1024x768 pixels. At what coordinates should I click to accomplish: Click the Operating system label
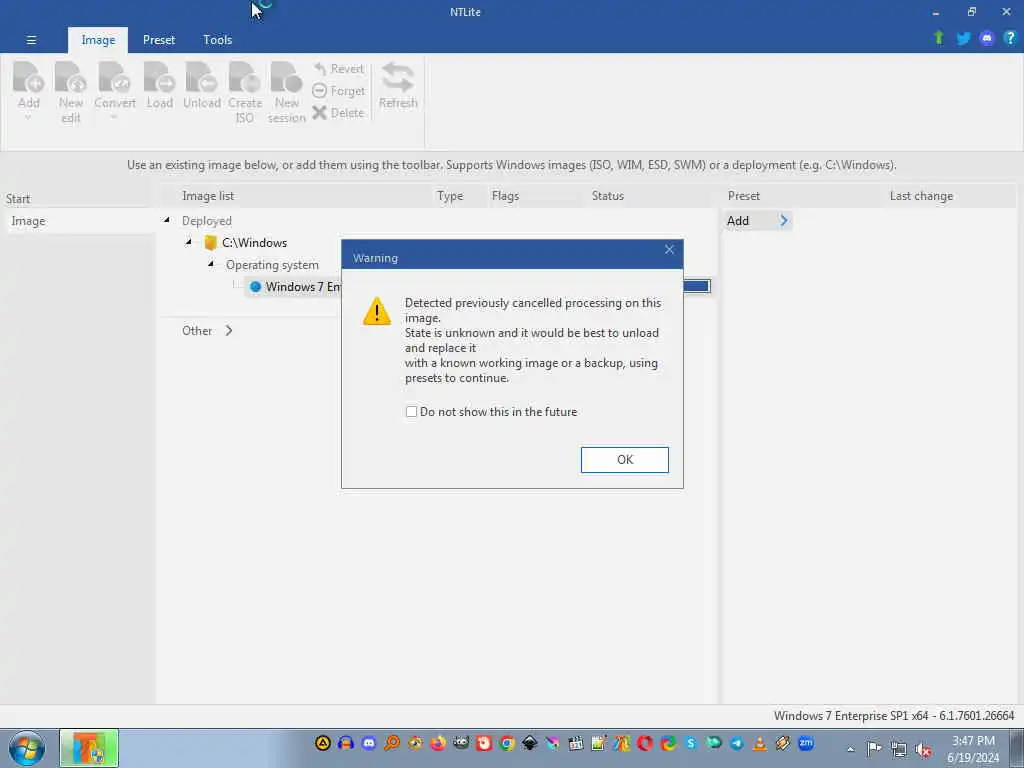click(272, 265)
